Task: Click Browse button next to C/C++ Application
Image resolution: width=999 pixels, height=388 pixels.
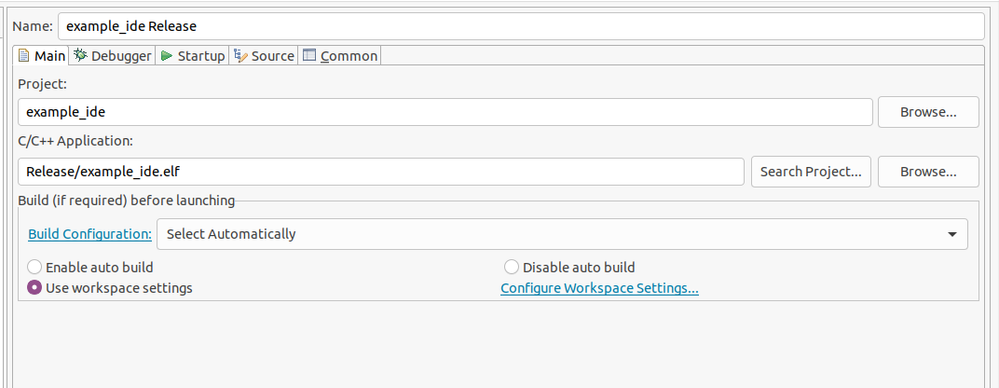Action: (x=928, y=171)
